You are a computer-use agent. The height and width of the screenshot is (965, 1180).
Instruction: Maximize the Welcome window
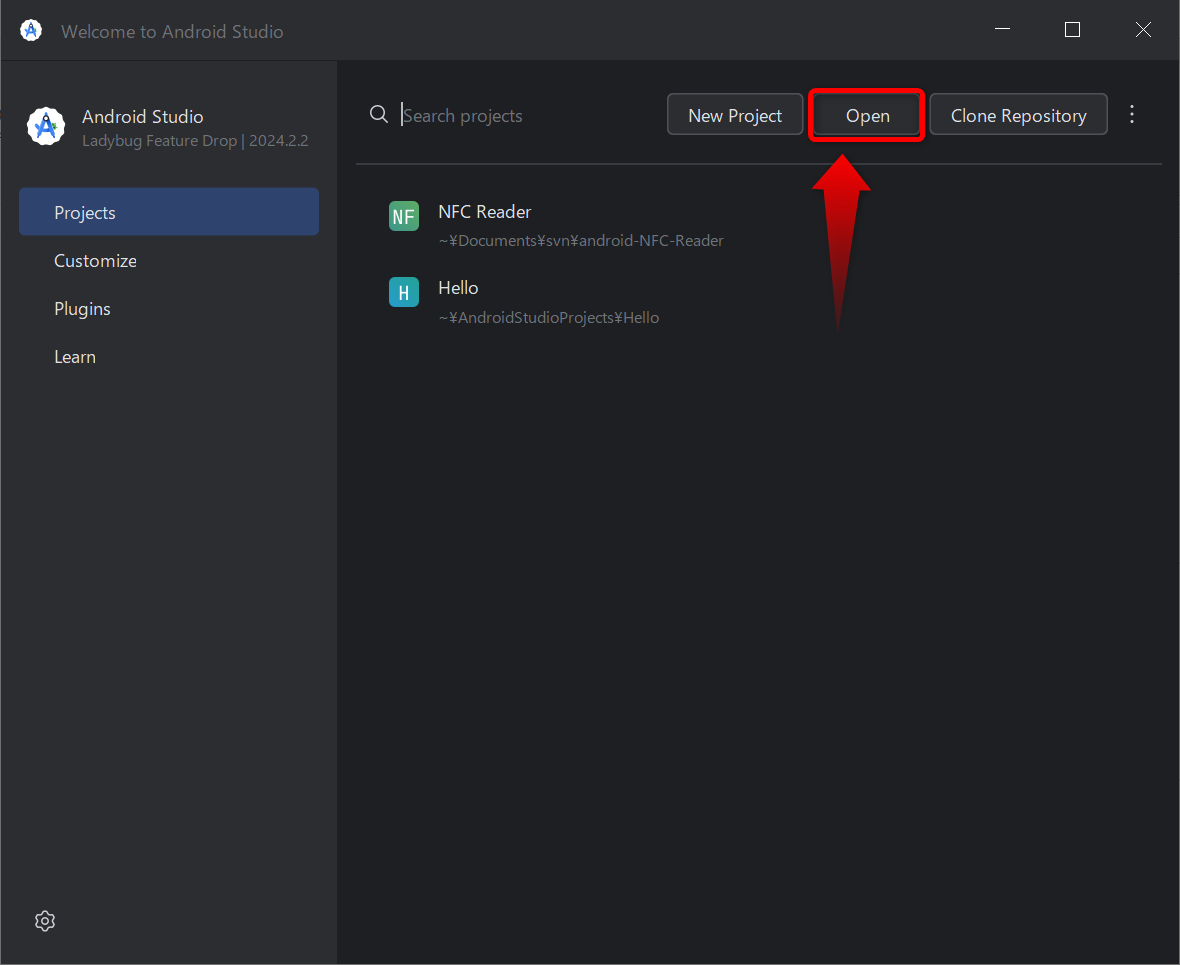pyautogui.click(x=1072, y=29)
